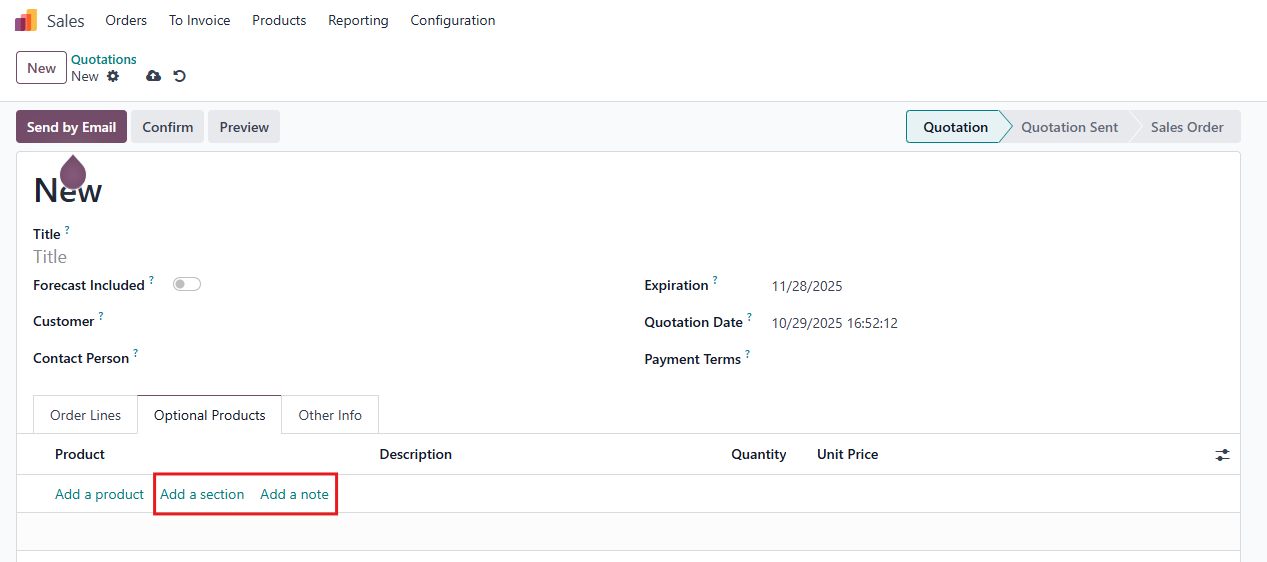Open the Reporting menu
1267x562 pixels.
coord(358,20)
